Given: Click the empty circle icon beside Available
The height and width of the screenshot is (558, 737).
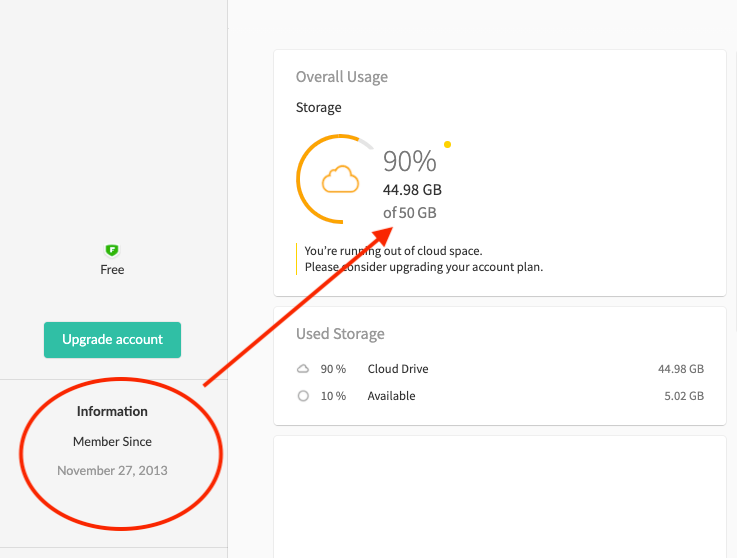Looking at the screenshot, I should point(303,396).
